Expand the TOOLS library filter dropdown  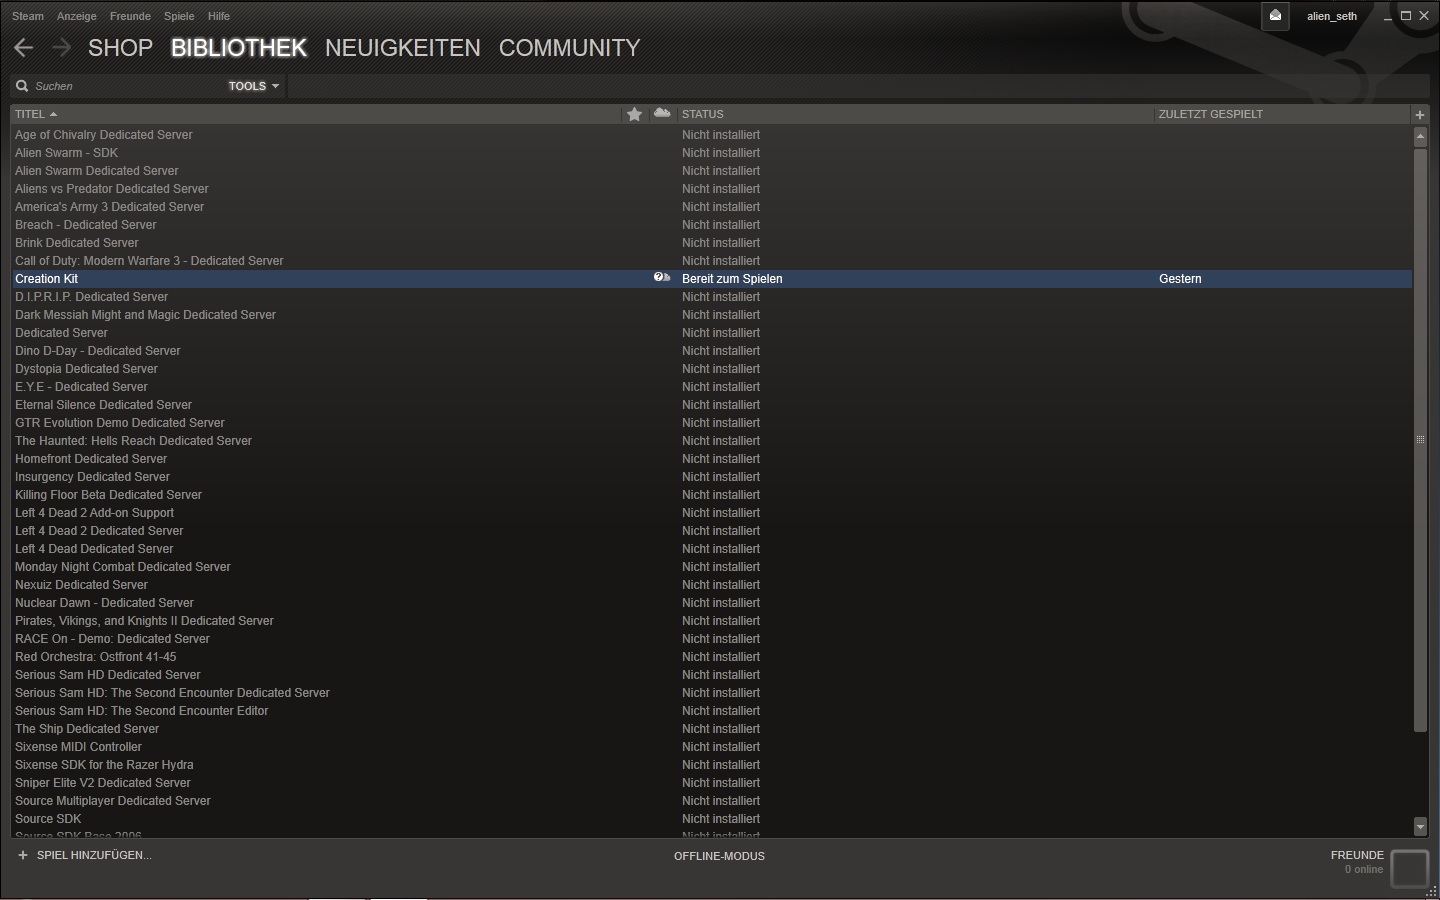click(253, 86)
